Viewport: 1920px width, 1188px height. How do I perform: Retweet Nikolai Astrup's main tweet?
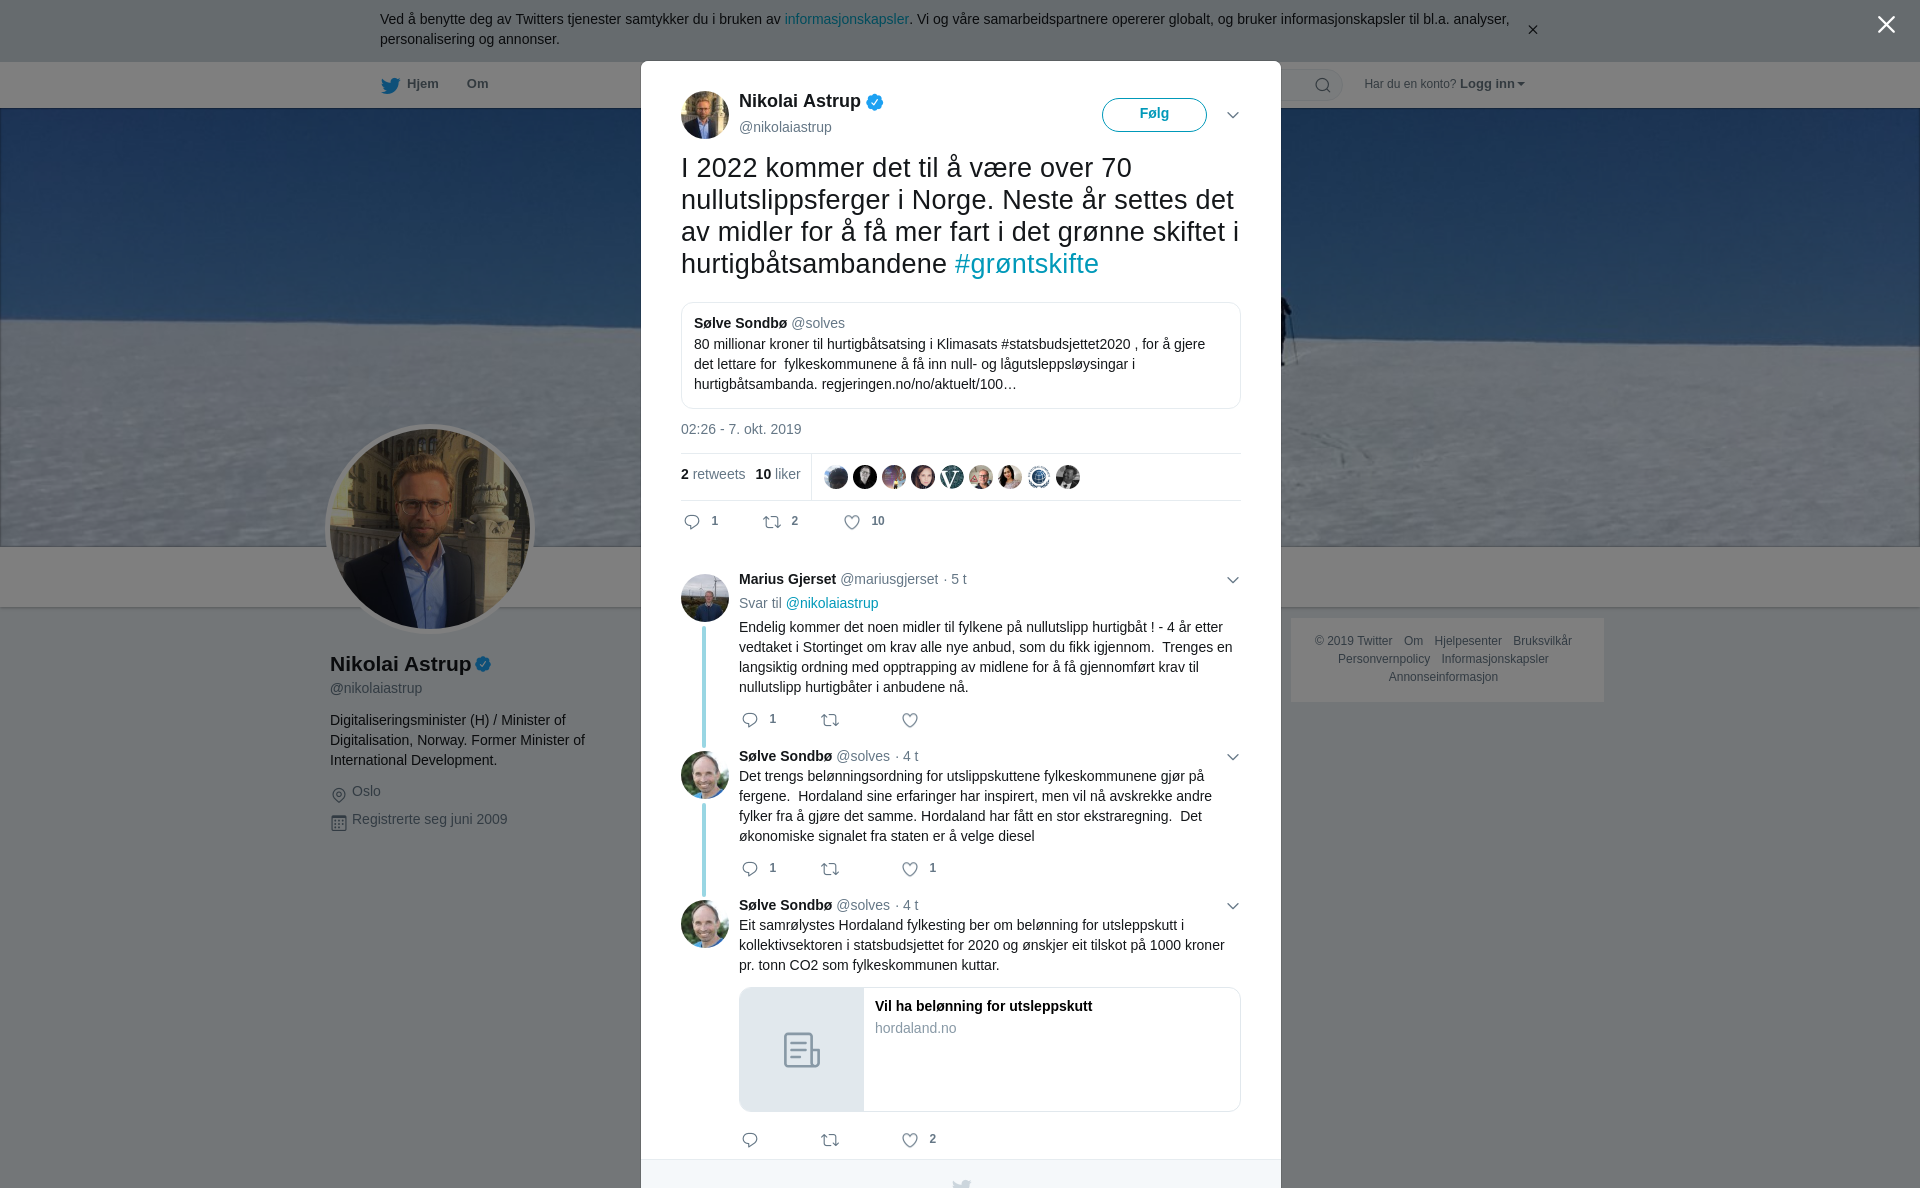point(772,522)
